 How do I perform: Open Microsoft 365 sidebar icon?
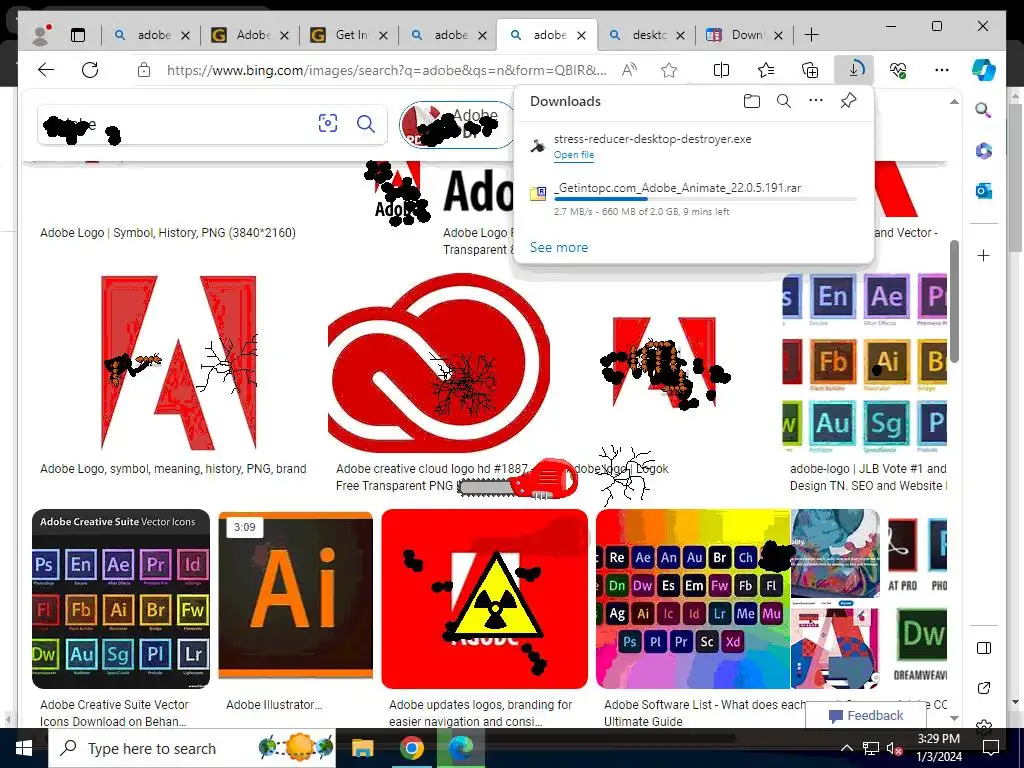click(984, 151)
